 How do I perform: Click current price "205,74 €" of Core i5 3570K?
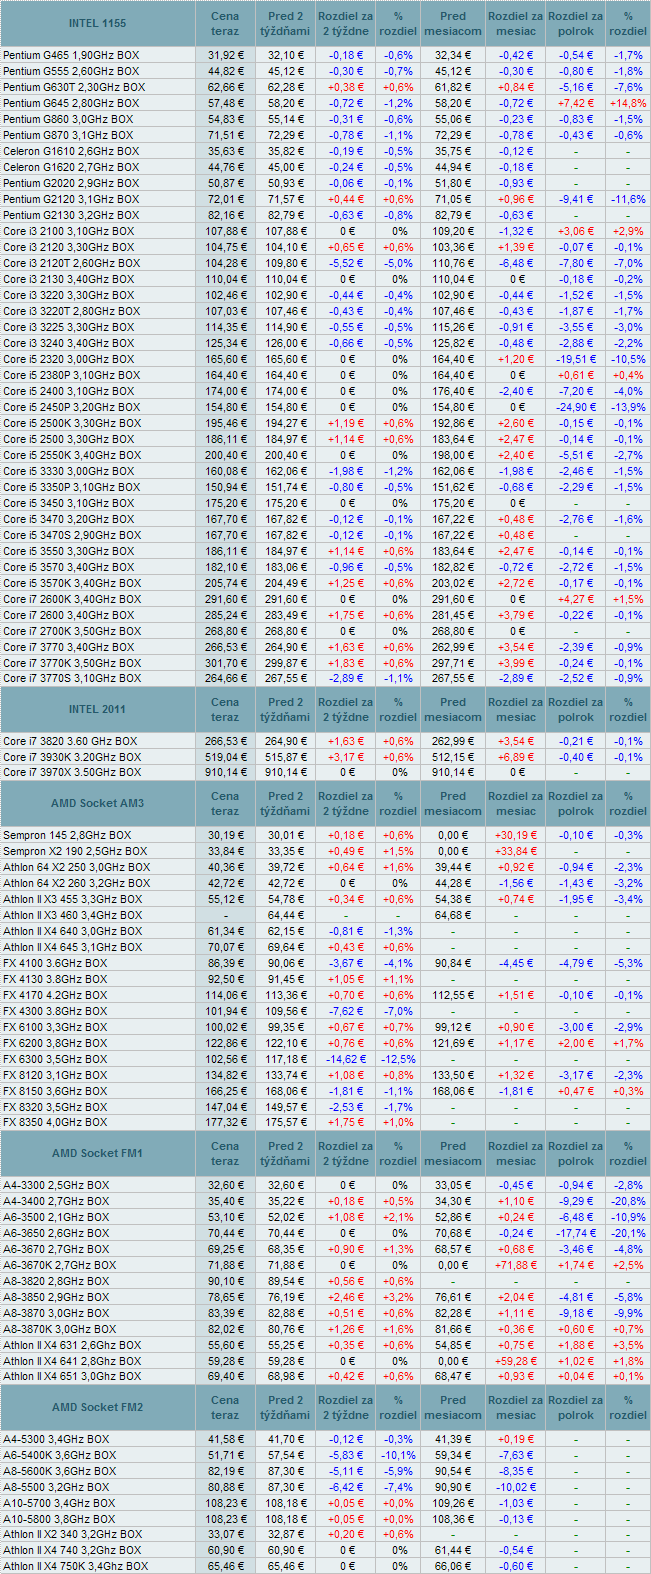click(x=225, y=583)
